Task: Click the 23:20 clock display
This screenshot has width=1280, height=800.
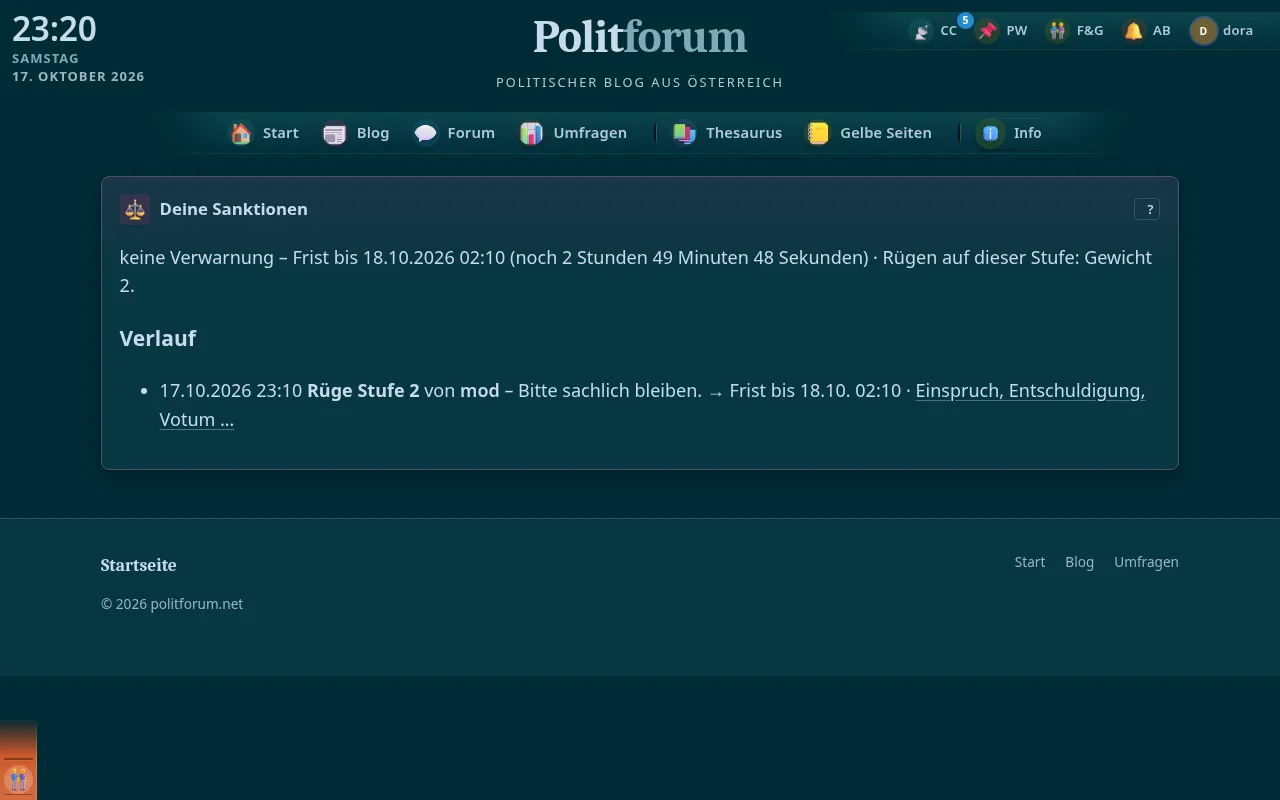Action: [x=54, y=29]
